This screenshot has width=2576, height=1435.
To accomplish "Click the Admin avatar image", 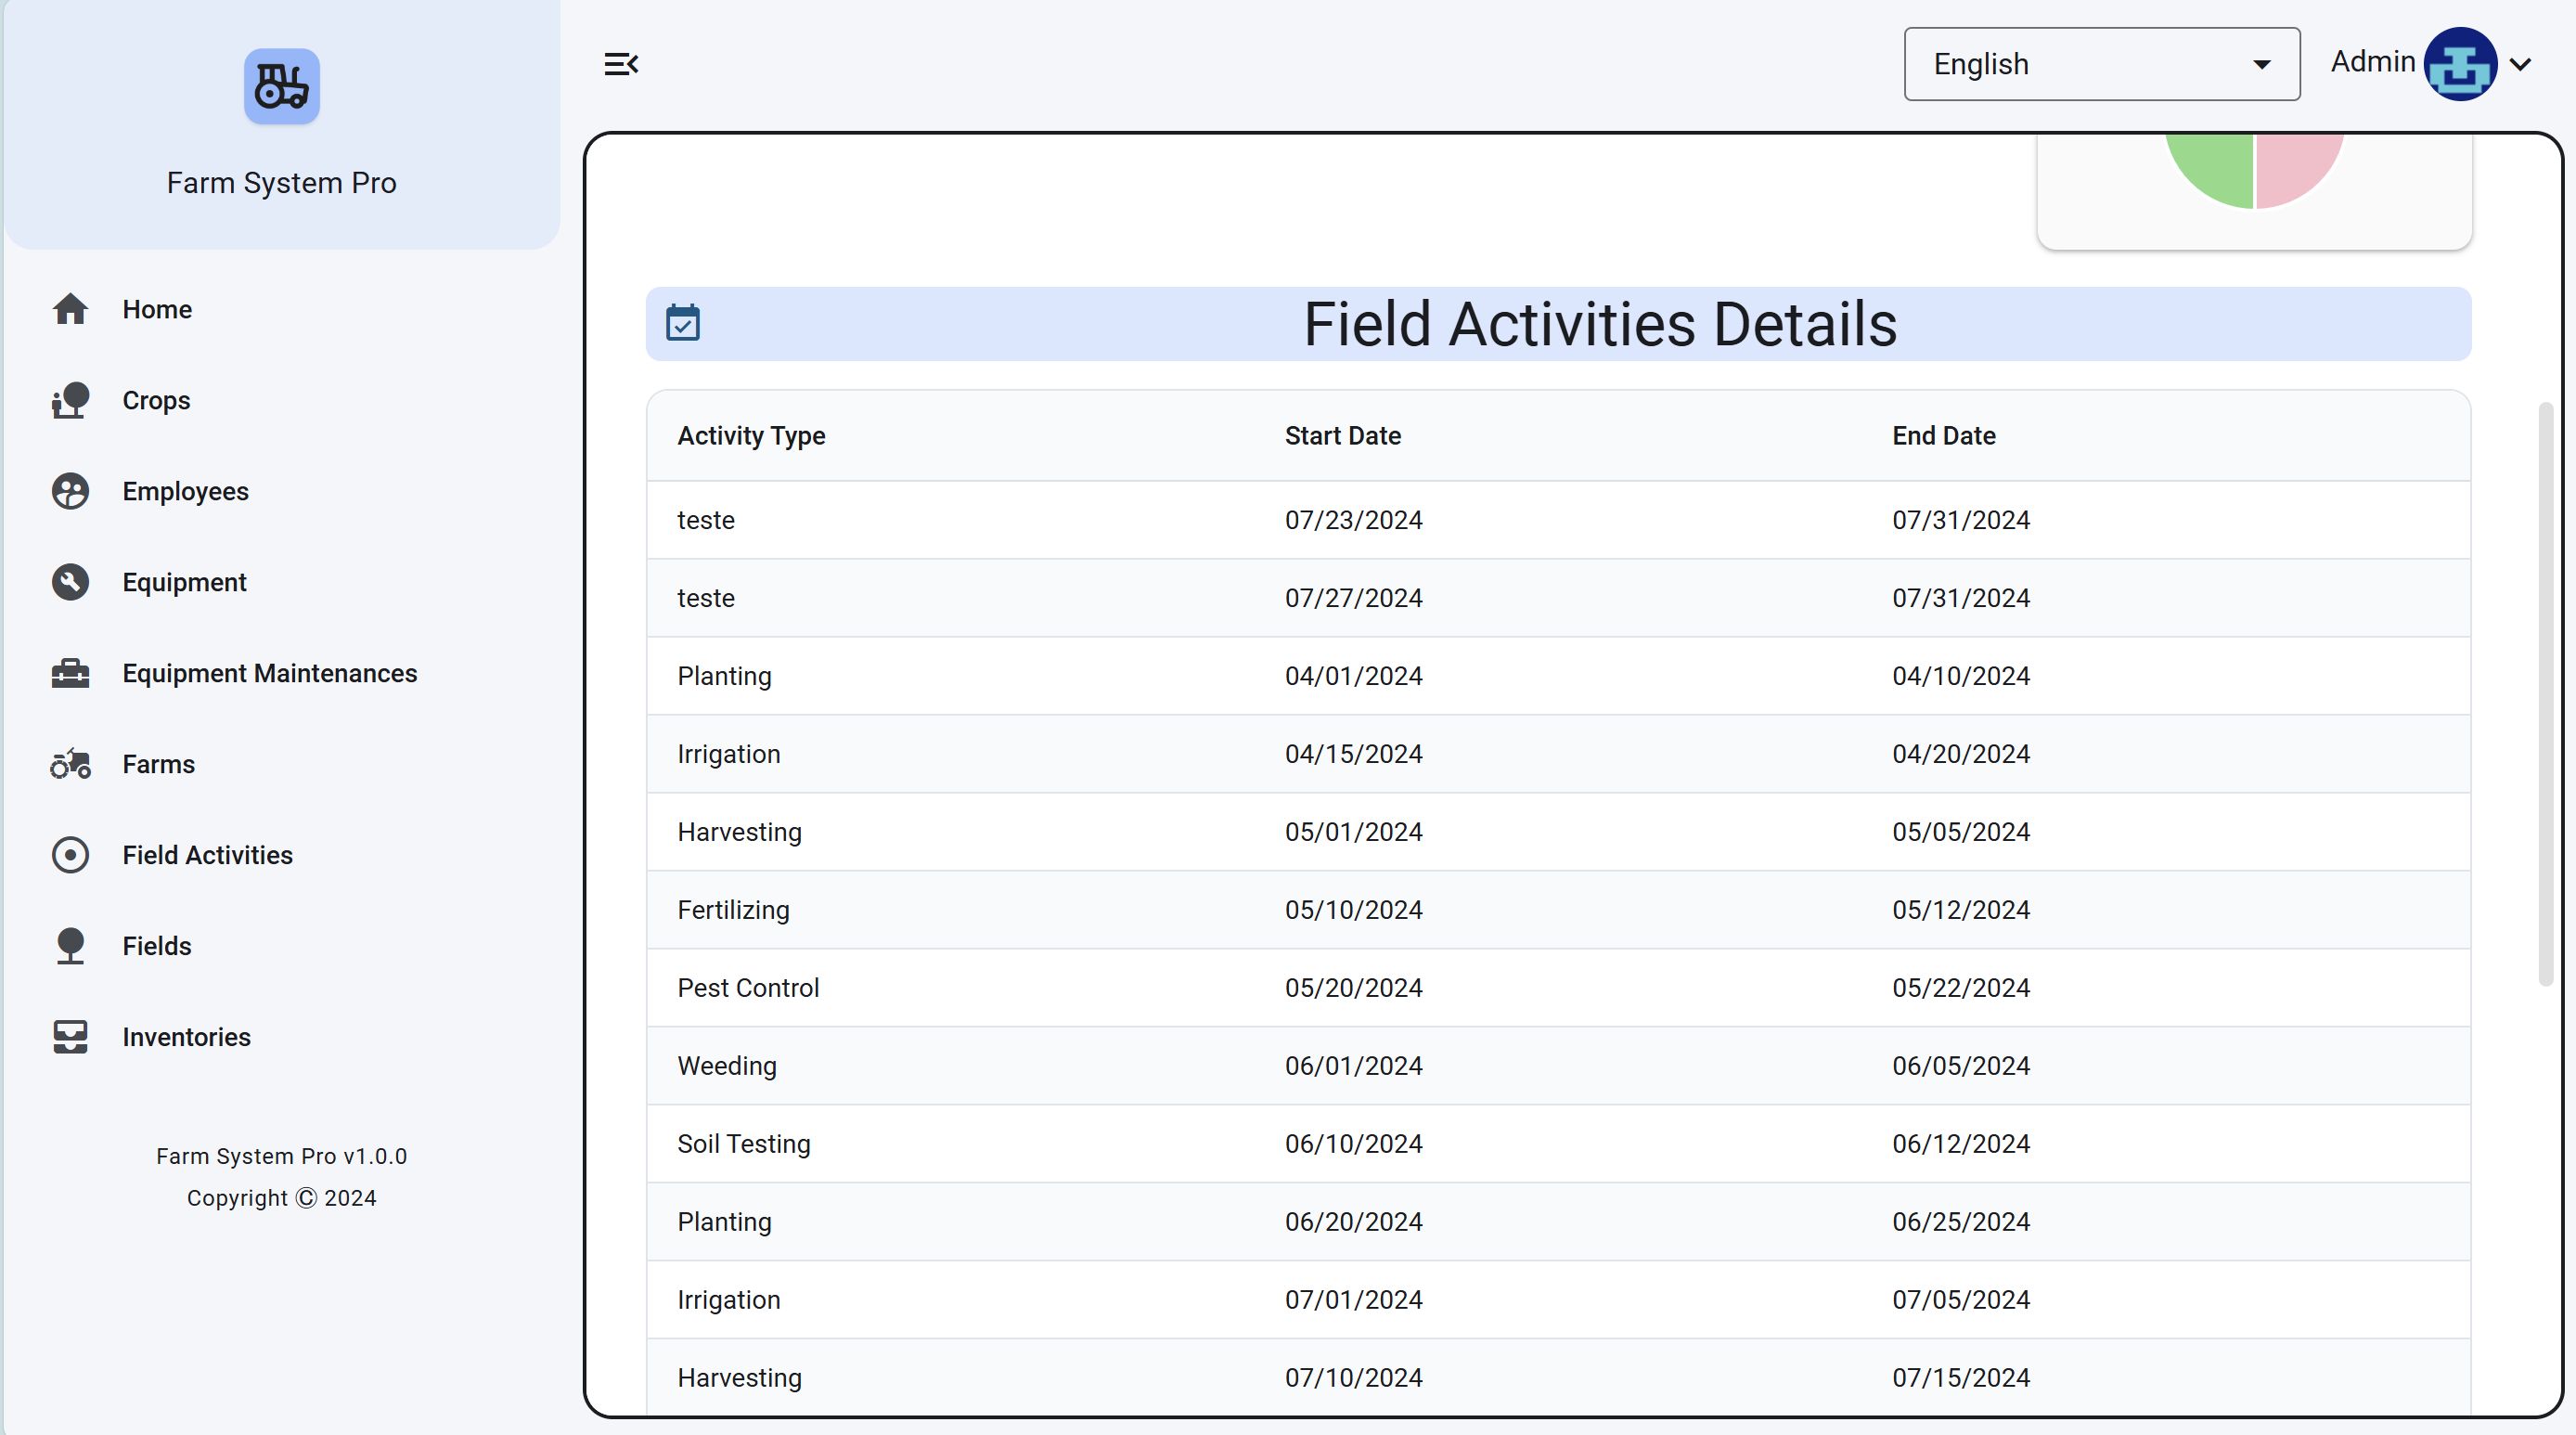I will (x=2459, y=64).
